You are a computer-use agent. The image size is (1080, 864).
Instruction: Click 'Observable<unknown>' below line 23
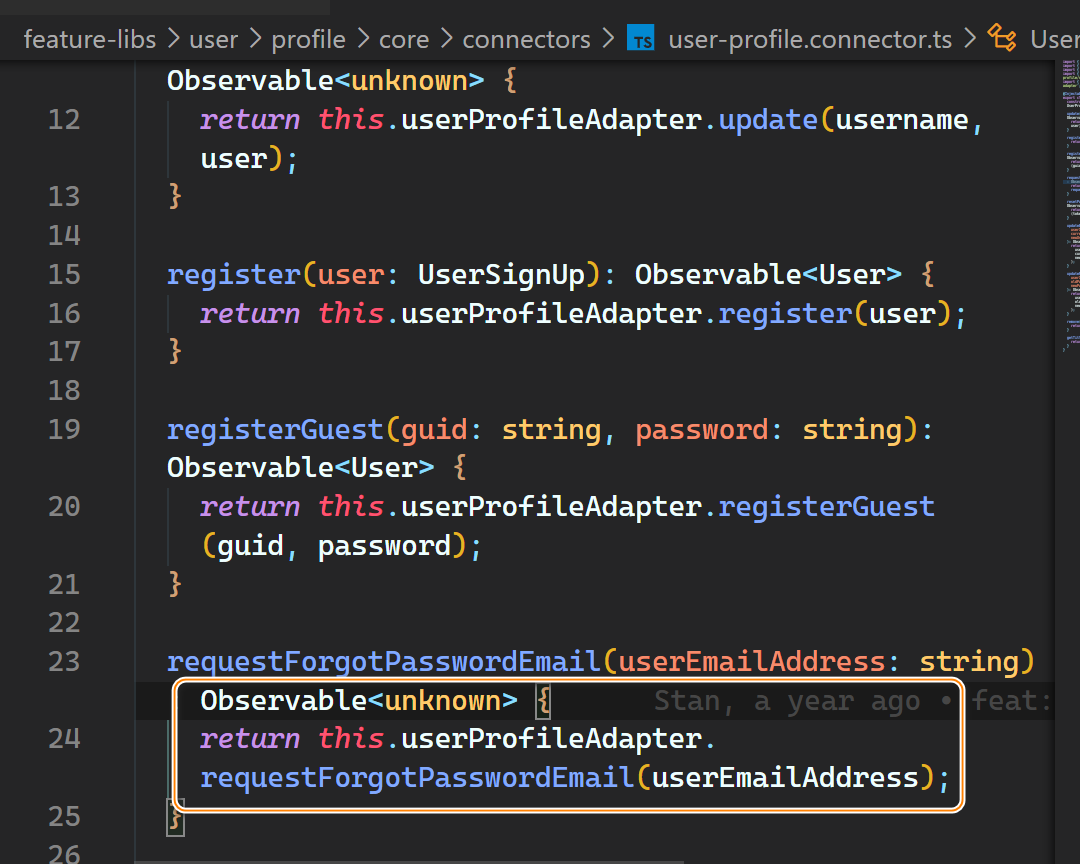tap(359, 701)
